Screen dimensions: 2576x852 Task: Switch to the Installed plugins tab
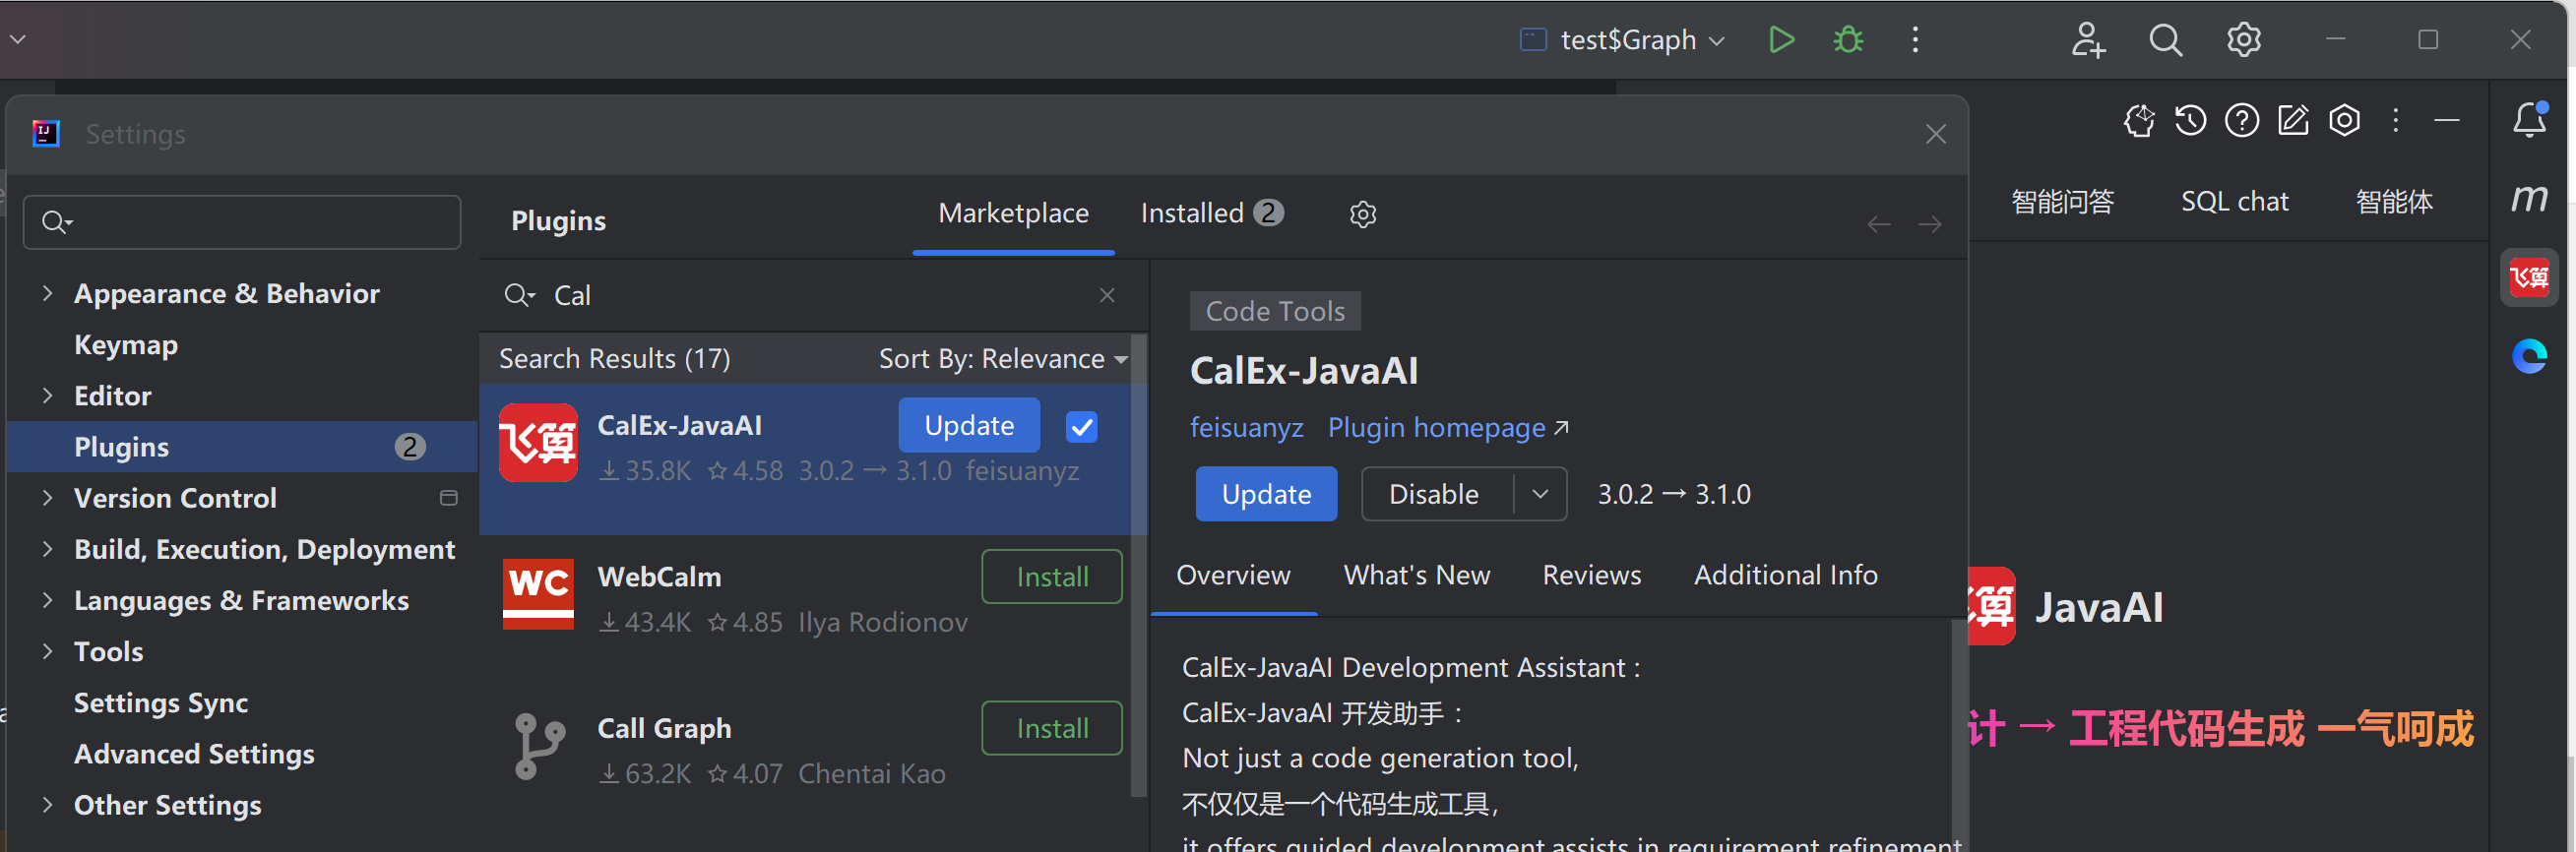pos(1211,213)
